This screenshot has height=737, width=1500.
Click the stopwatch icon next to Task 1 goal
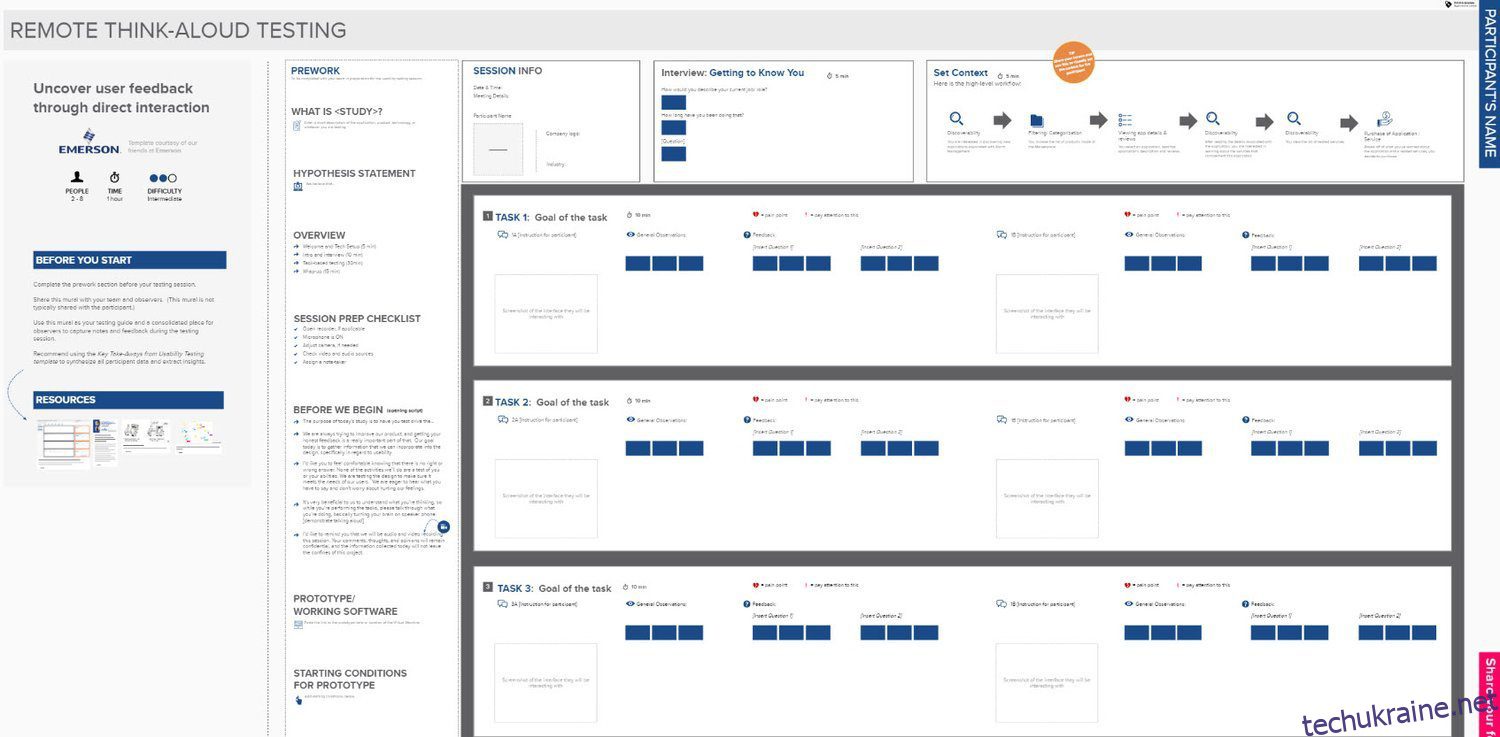[x=629, y=215]
